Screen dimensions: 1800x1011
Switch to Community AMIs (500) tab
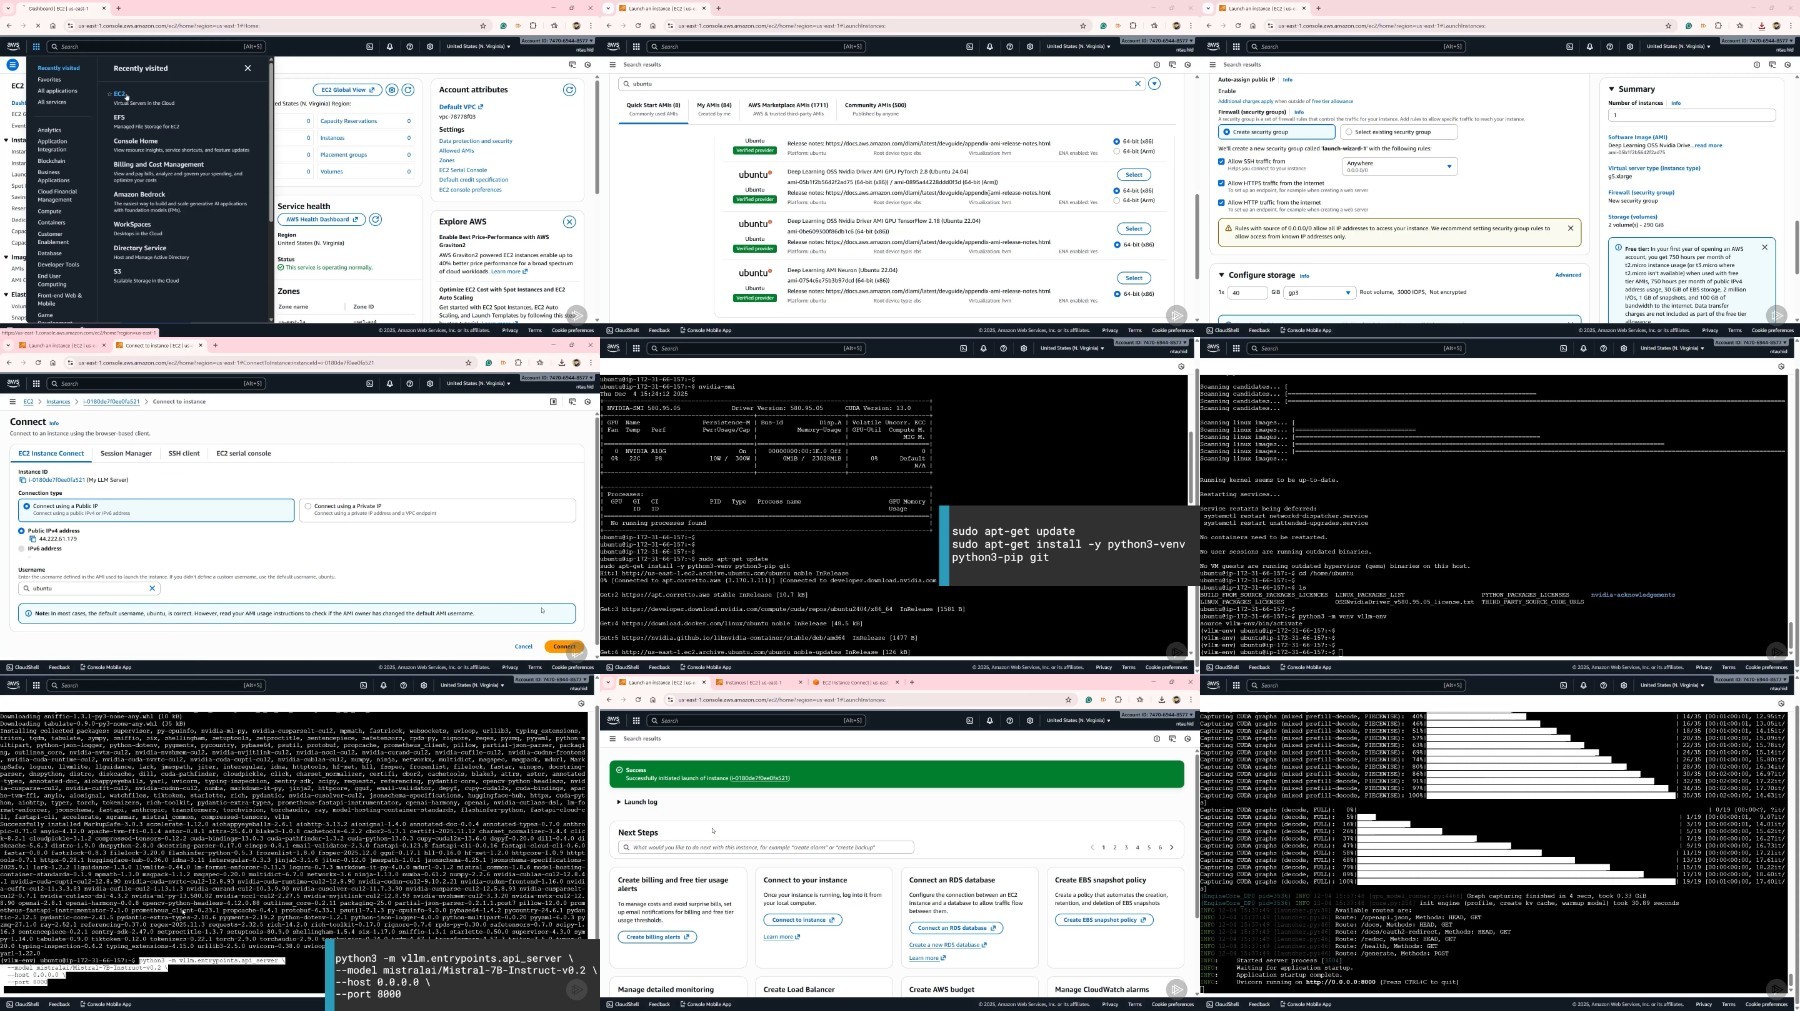pos(875,107)
